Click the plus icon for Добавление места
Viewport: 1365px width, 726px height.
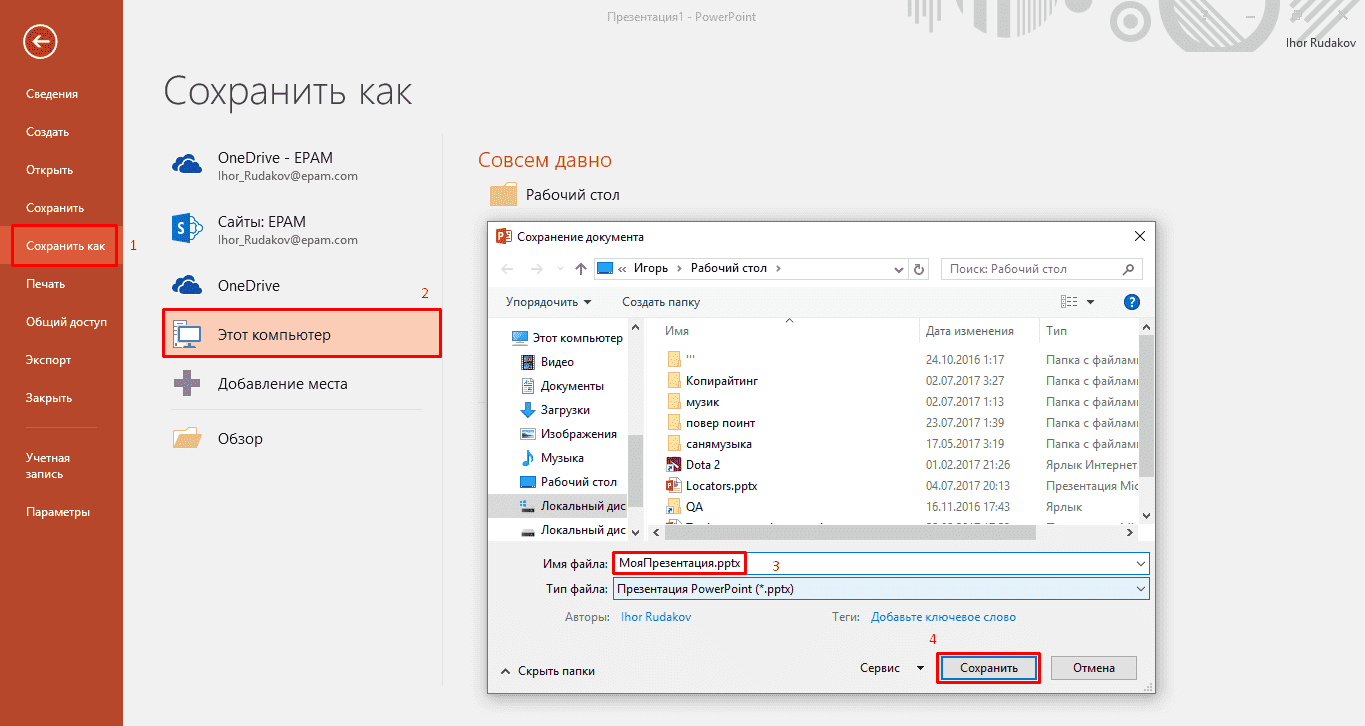[x=188, y=383]
